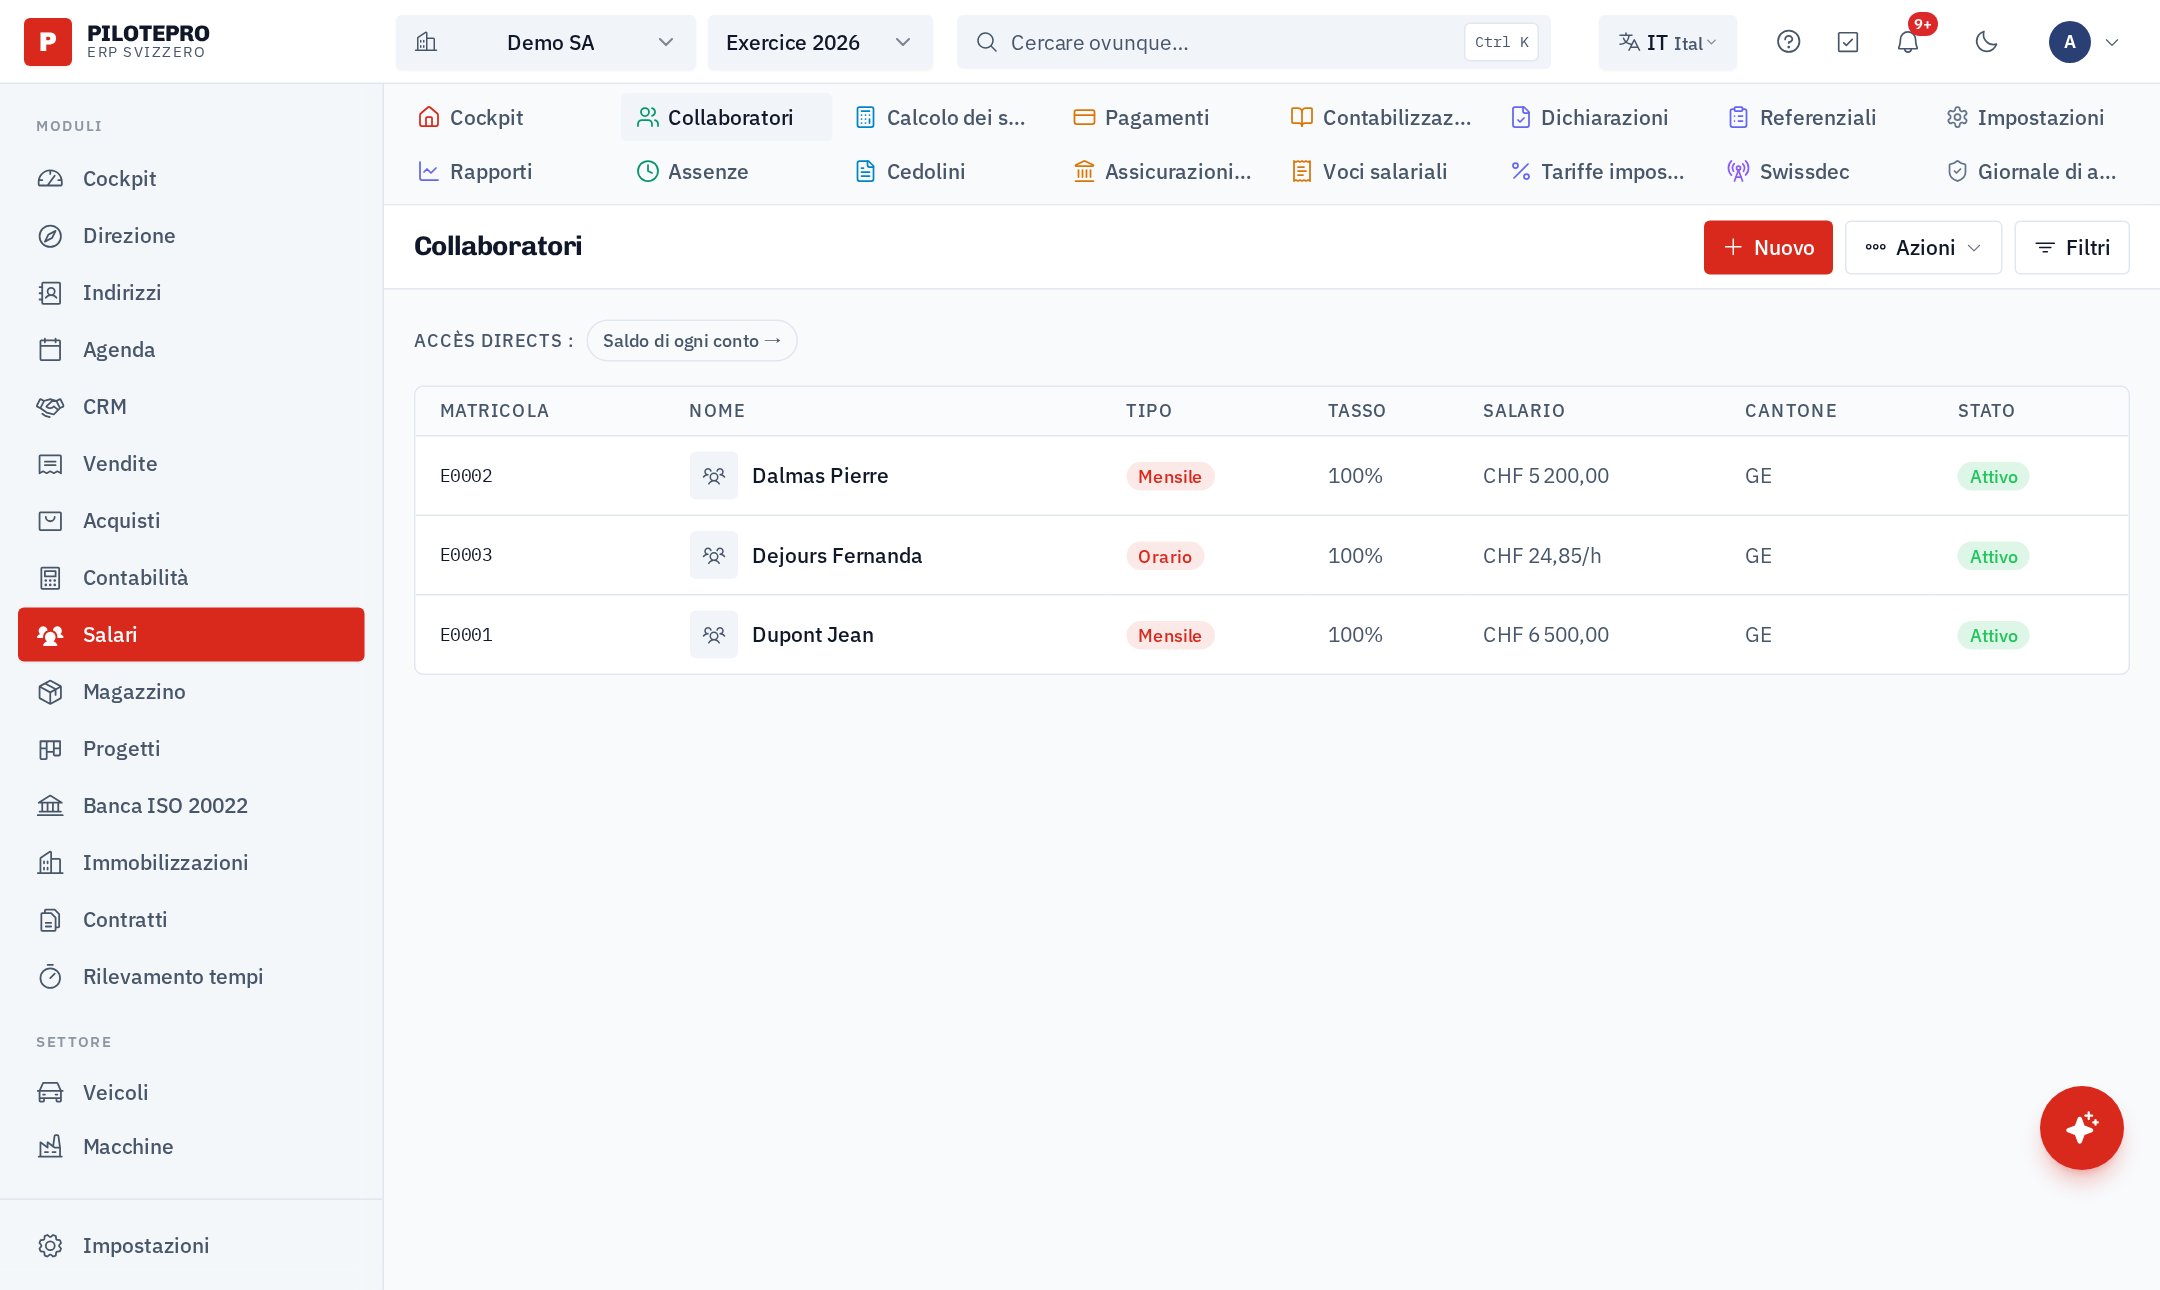Toggle dark mode with the moon icon
This screenshot has height=1290, width=2160.
tap(1986, 42)
